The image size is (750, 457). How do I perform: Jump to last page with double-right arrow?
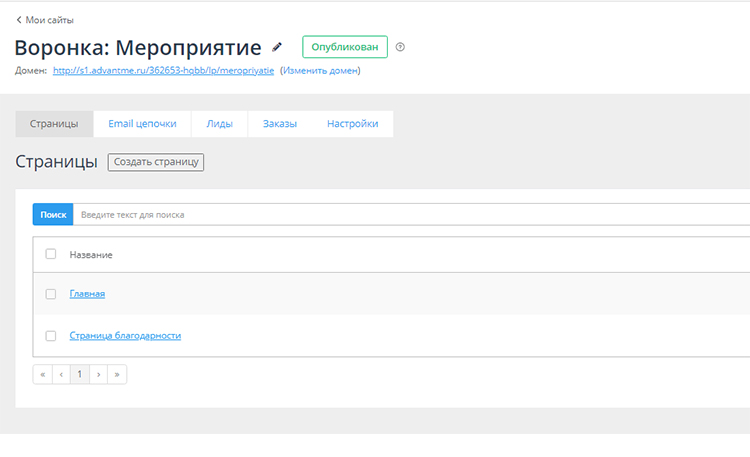[x=117, y=374]
